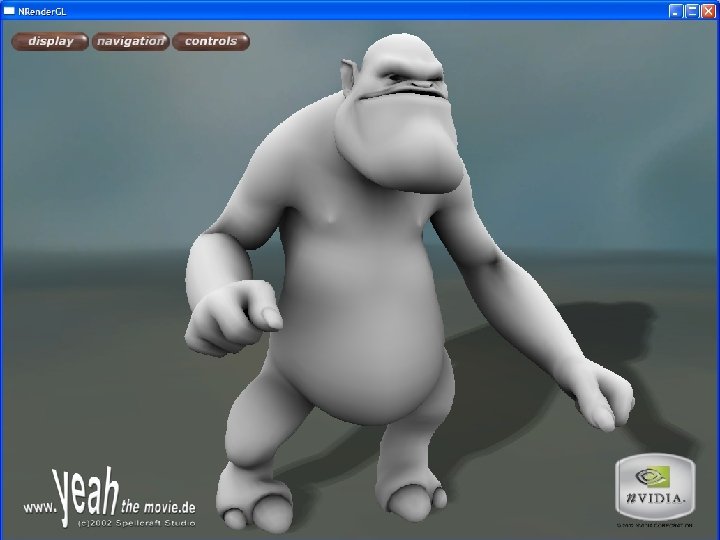Open the display menu
Viewport: 720px width, 540px height.
[x=50, y=41]
